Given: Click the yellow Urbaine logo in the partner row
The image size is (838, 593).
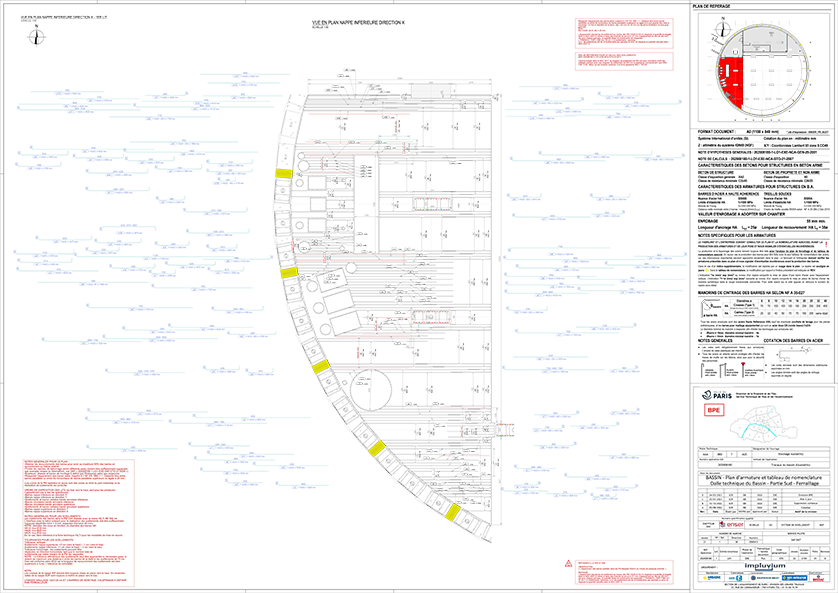Looking at the screenshot, I should [x=711, y=578].
